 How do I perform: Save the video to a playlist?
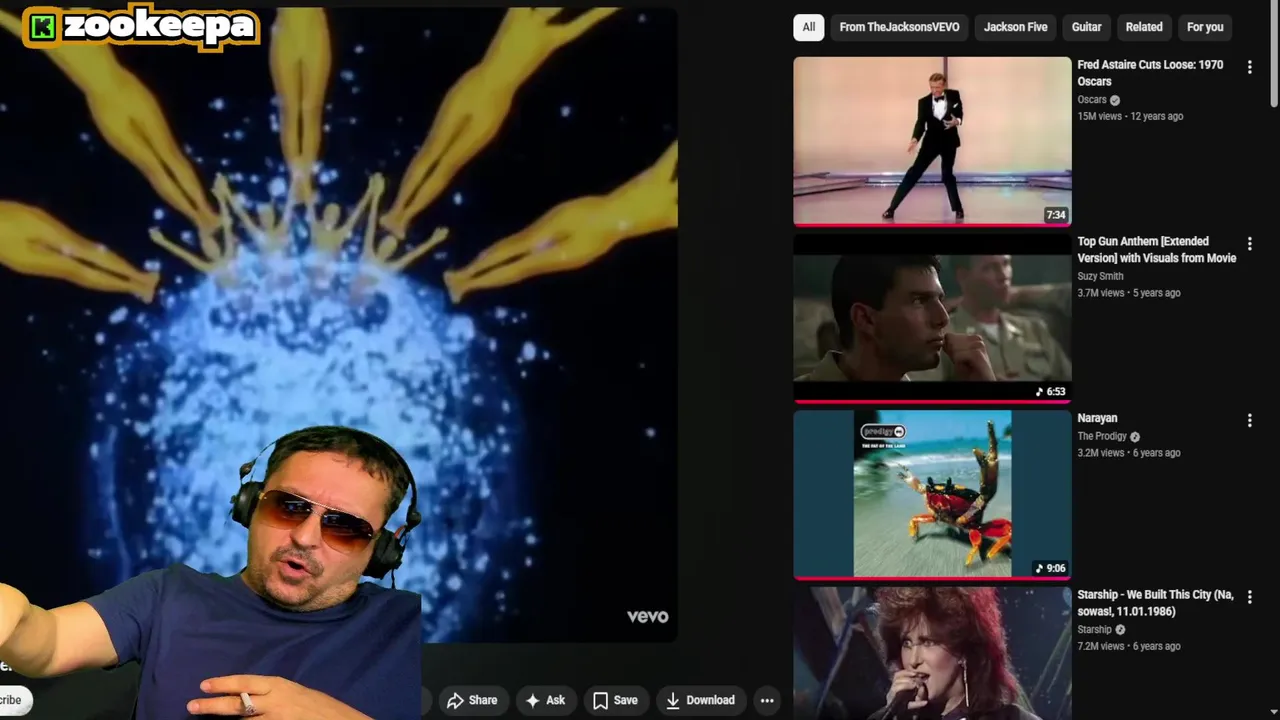[x=615, y=700]
